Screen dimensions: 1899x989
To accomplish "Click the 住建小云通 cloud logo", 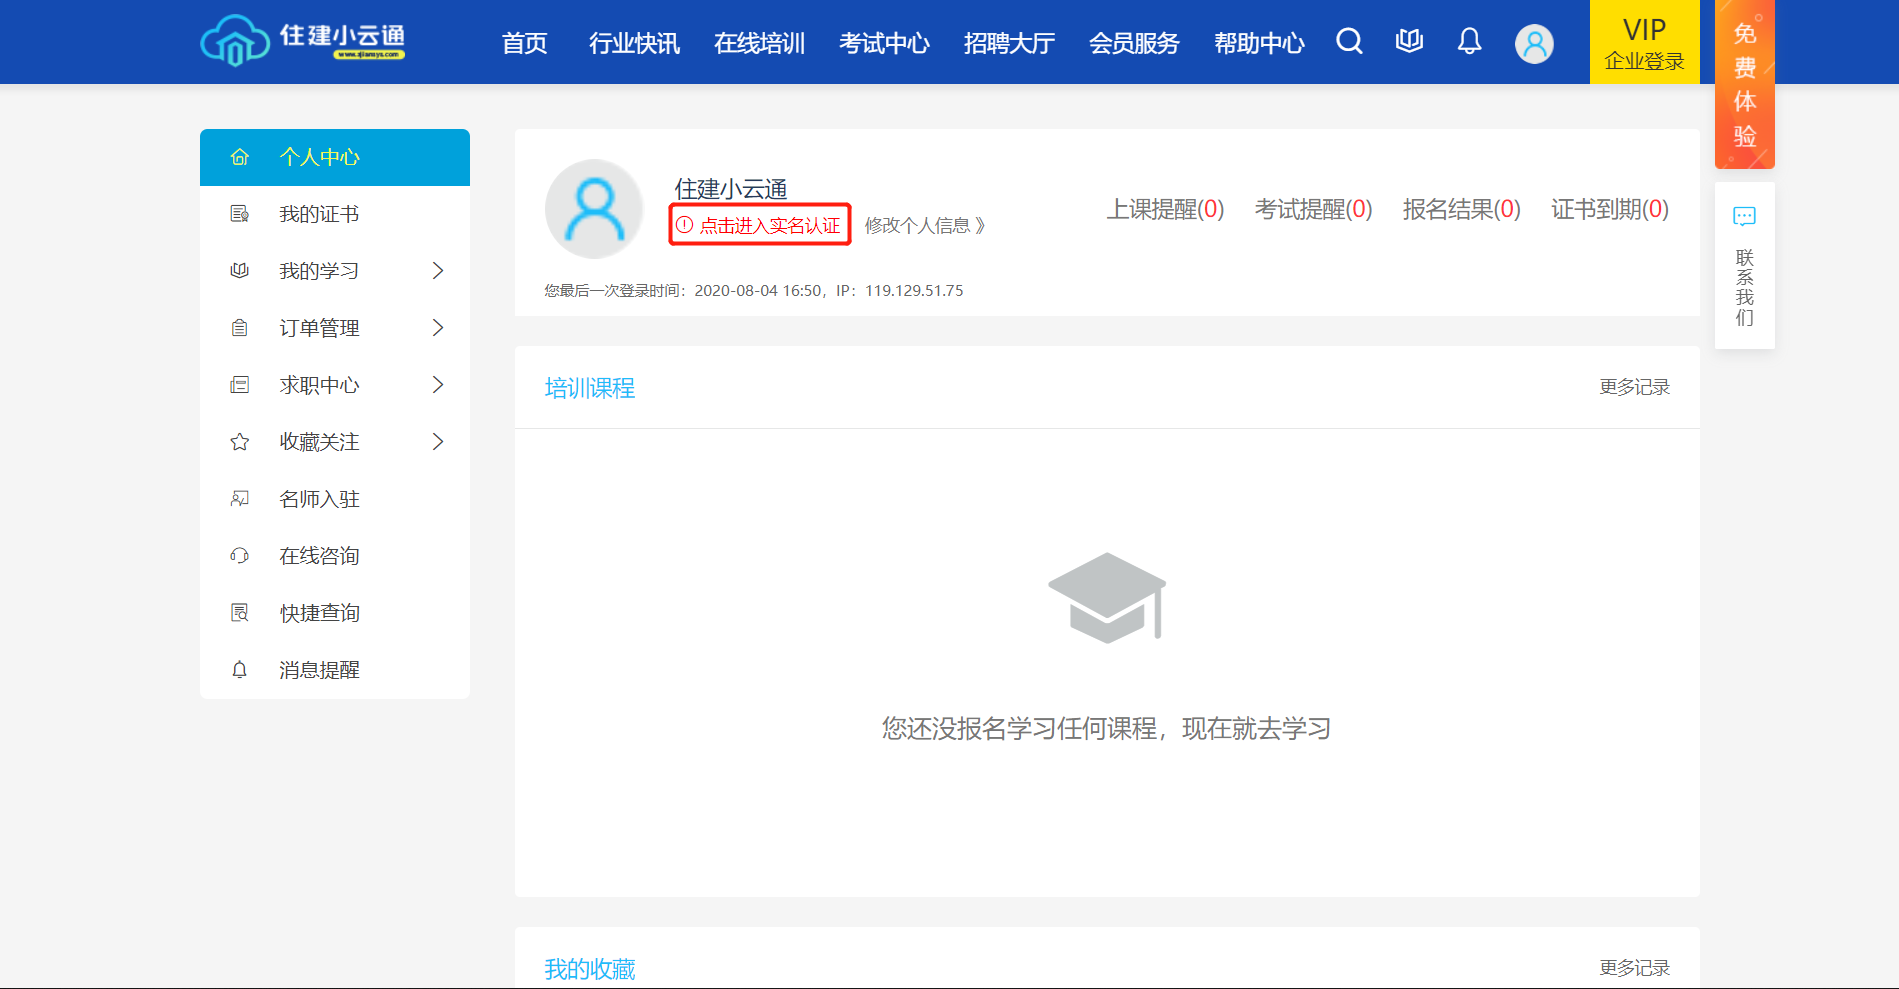I will click(x=236, y=42).
